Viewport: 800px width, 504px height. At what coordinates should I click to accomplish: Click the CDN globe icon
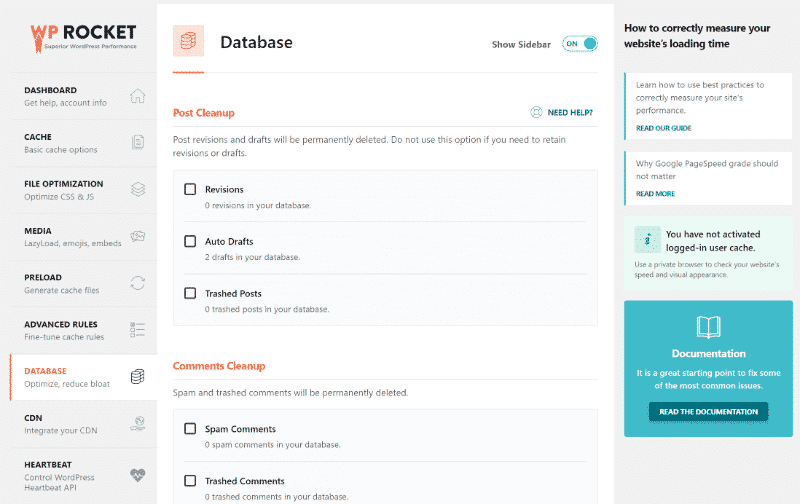point(138,424)
